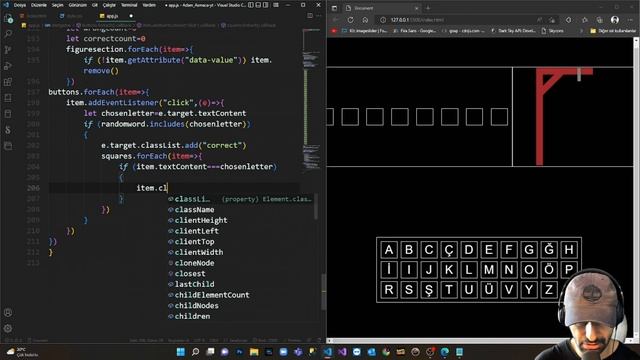Open the Source Control view in VS Code
Screen dimensions: 640x360
coord(8,50)
